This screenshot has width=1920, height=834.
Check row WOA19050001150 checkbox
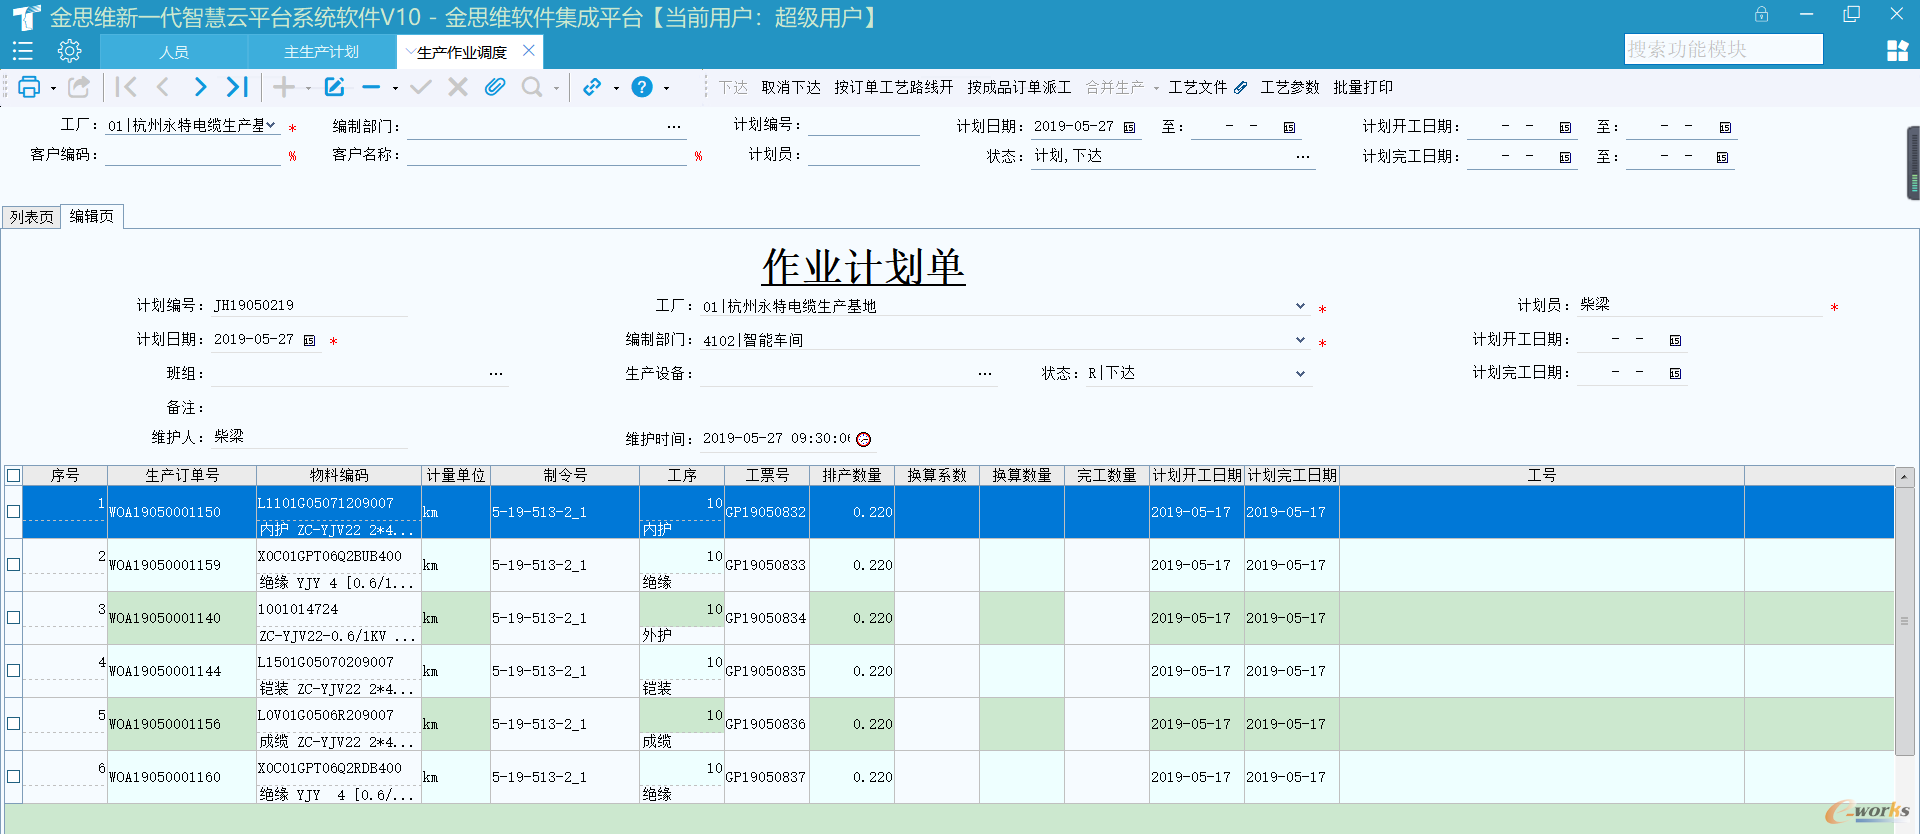point(14,512)
